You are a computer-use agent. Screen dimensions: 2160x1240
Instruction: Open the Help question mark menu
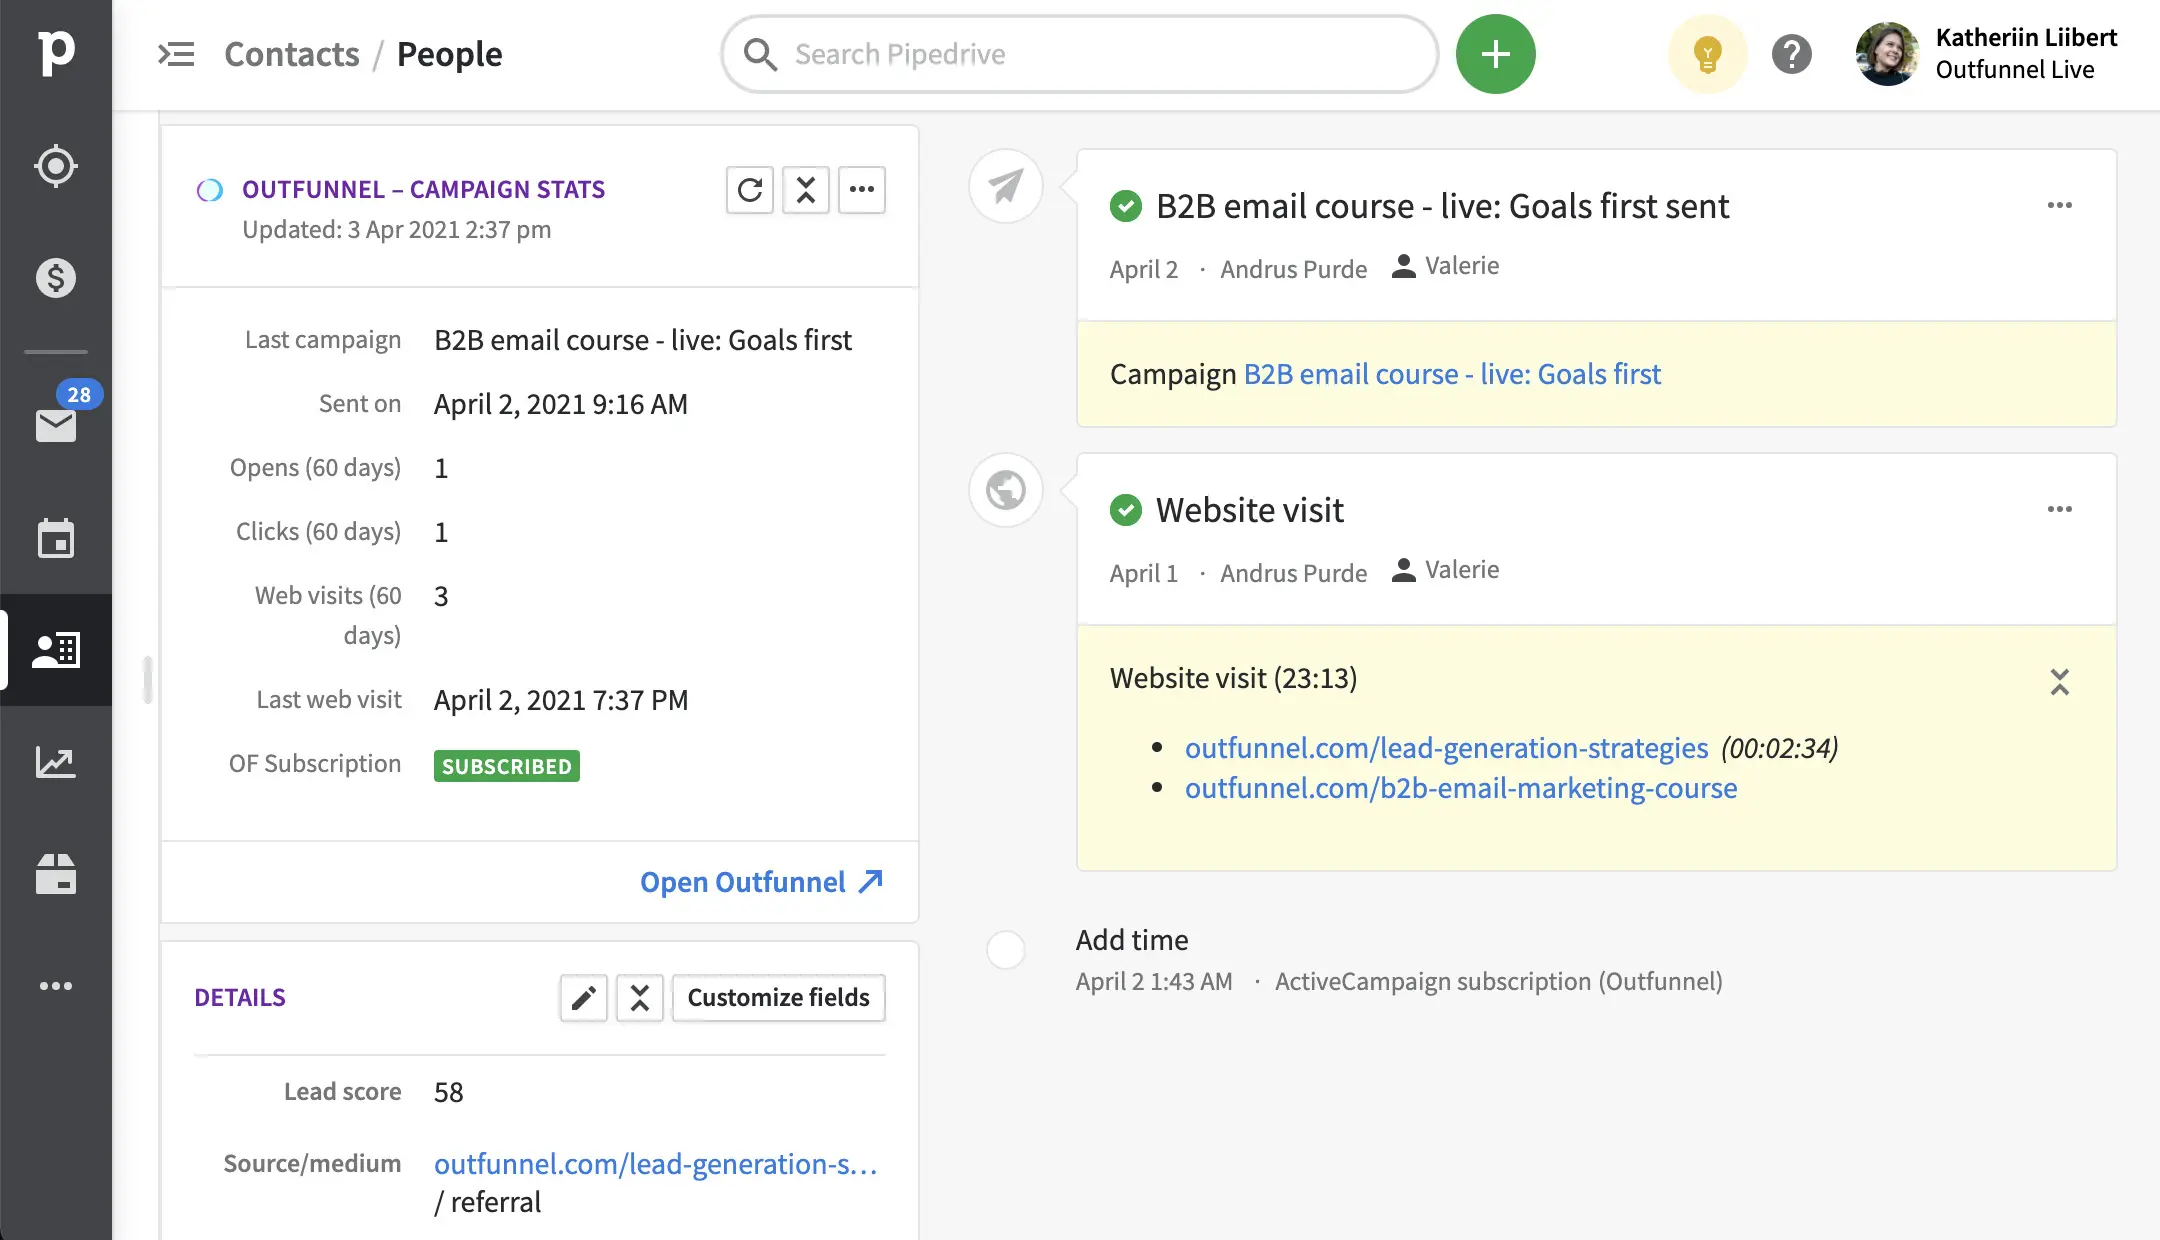1792,54
